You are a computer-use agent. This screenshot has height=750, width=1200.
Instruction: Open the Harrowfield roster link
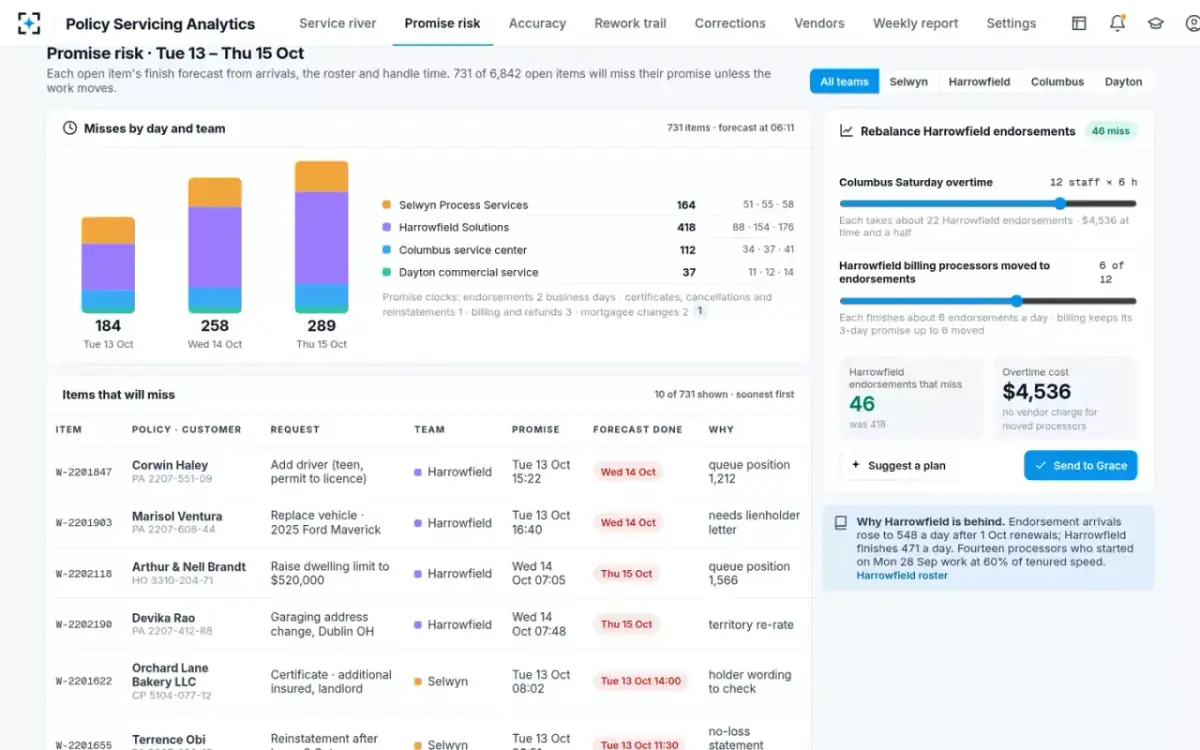[x=902, y=575]
